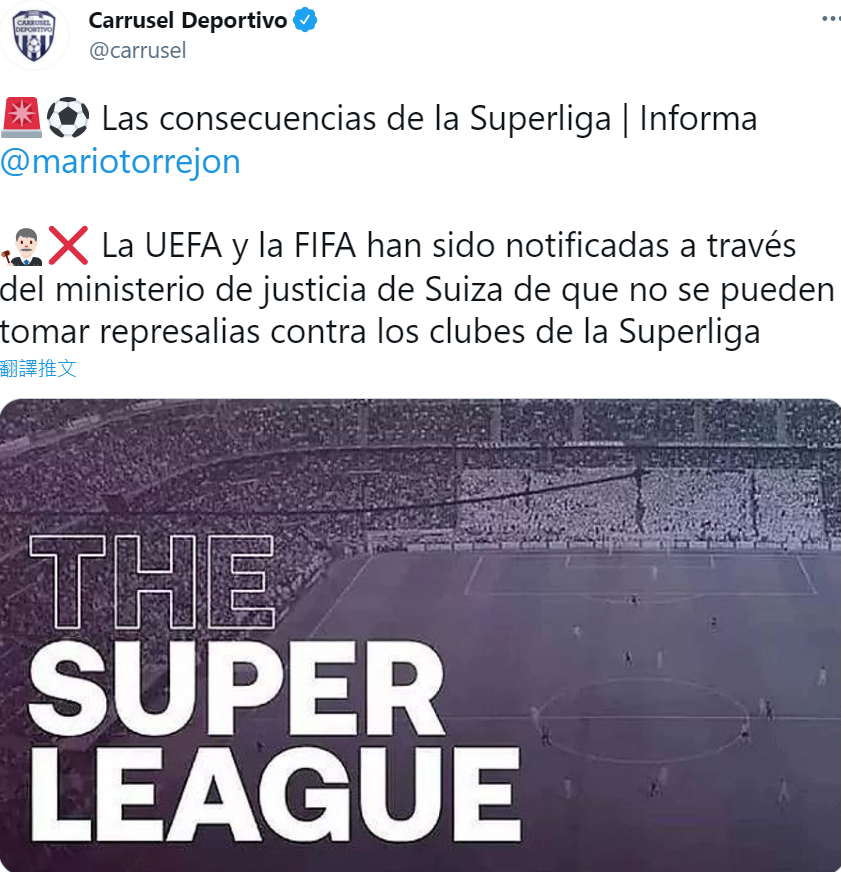Click the tweet text about UEFA y la FIFA

point(417,289)
